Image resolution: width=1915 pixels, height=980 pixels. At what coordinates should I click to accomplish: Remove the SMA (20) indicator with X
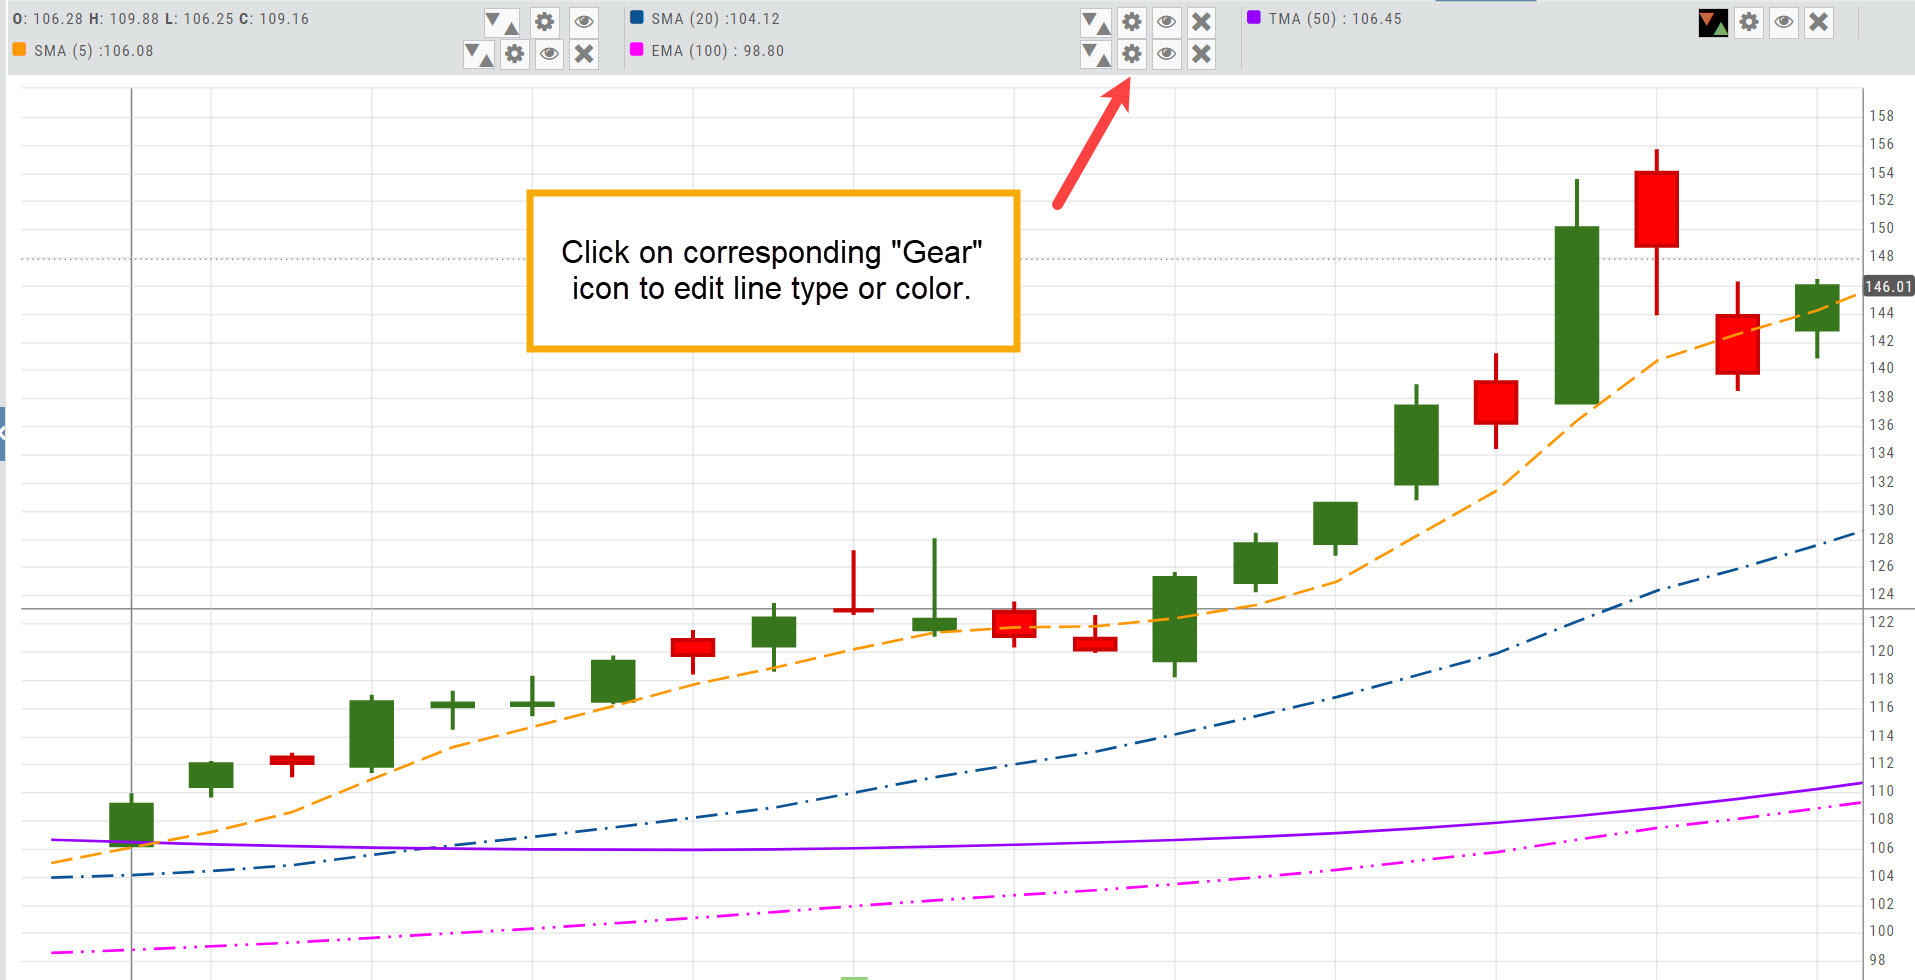point(1201,22)
